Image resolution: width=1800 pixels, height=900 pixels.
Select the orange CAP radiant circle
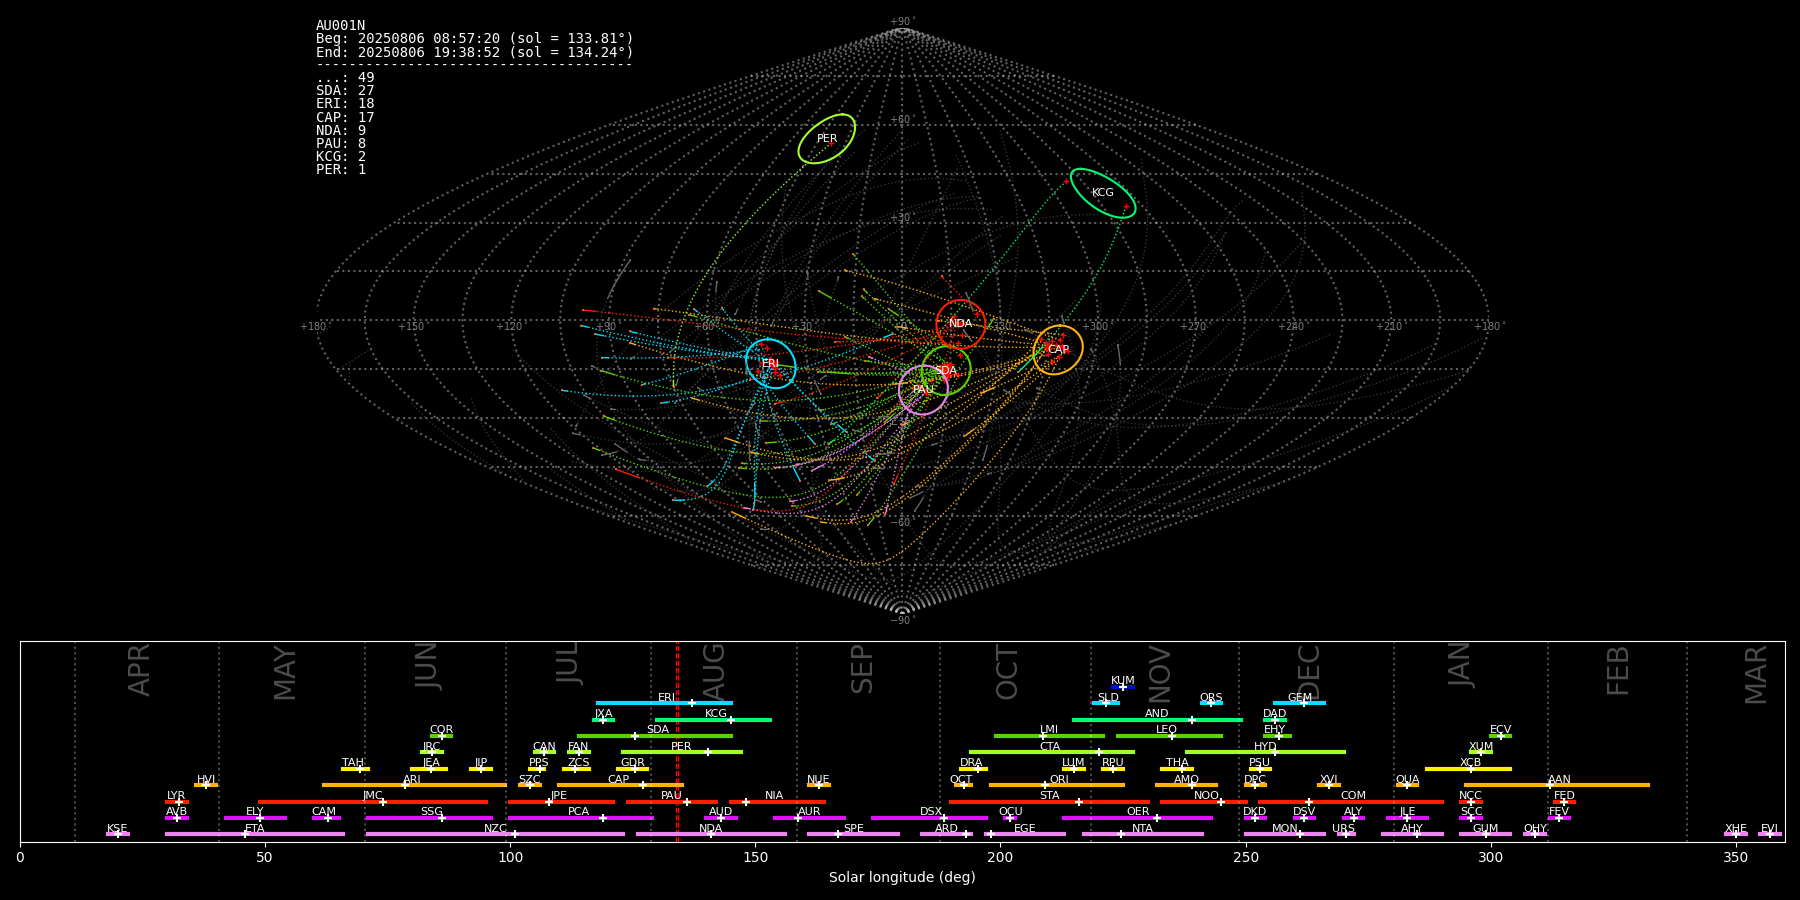tap(1058, 350)
